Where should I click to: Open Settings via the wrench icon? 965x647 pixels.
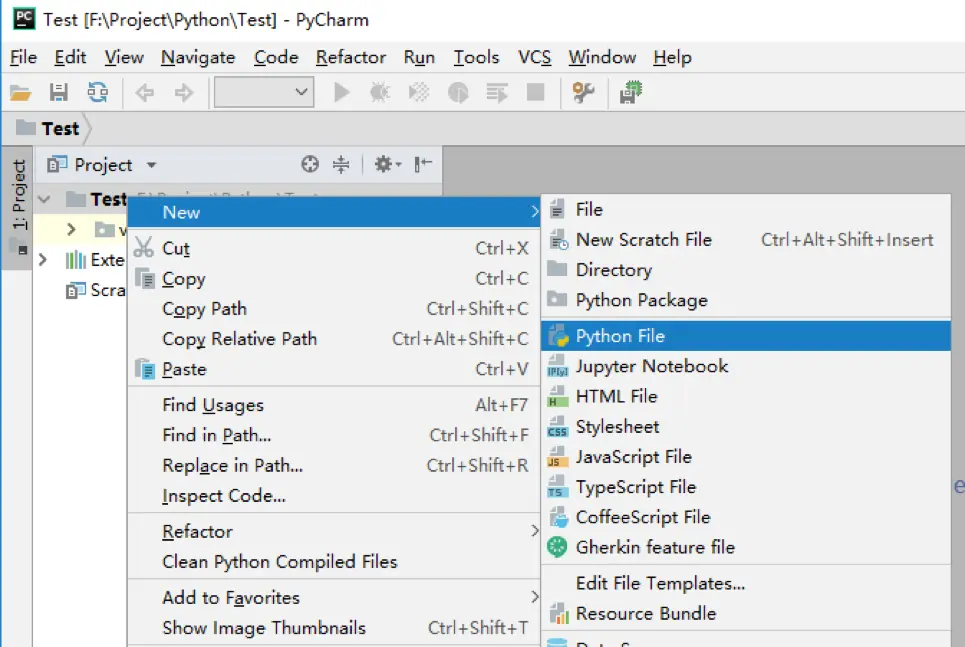583,93
